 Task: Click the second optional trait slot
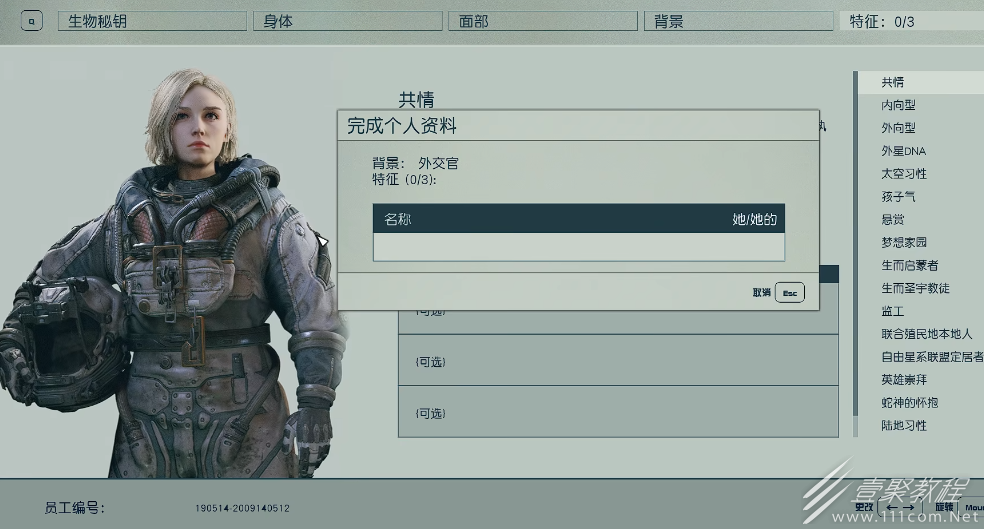pos(618,360)
